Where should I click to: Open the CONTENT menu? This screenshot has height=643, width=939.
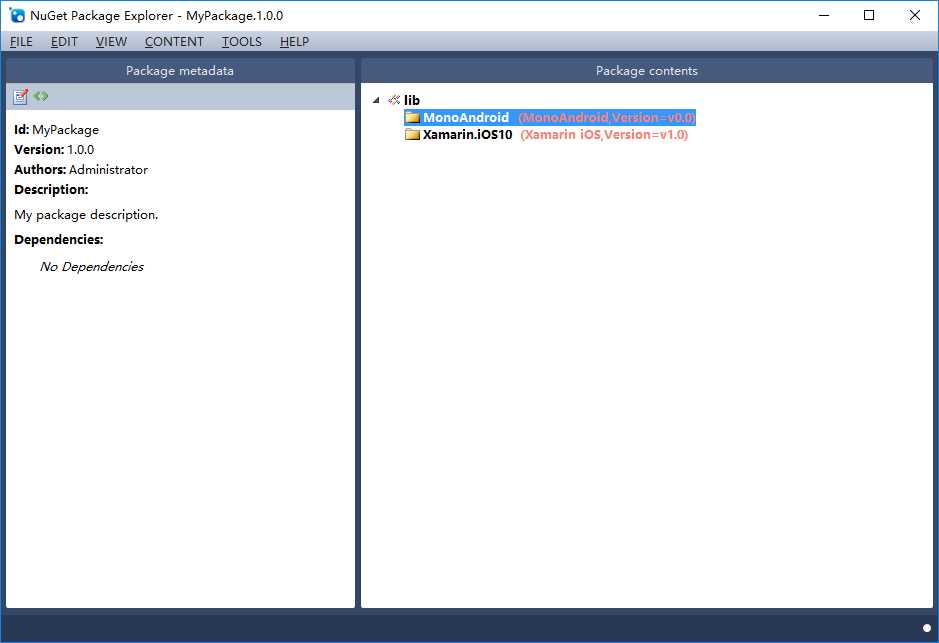click(174, 42)
